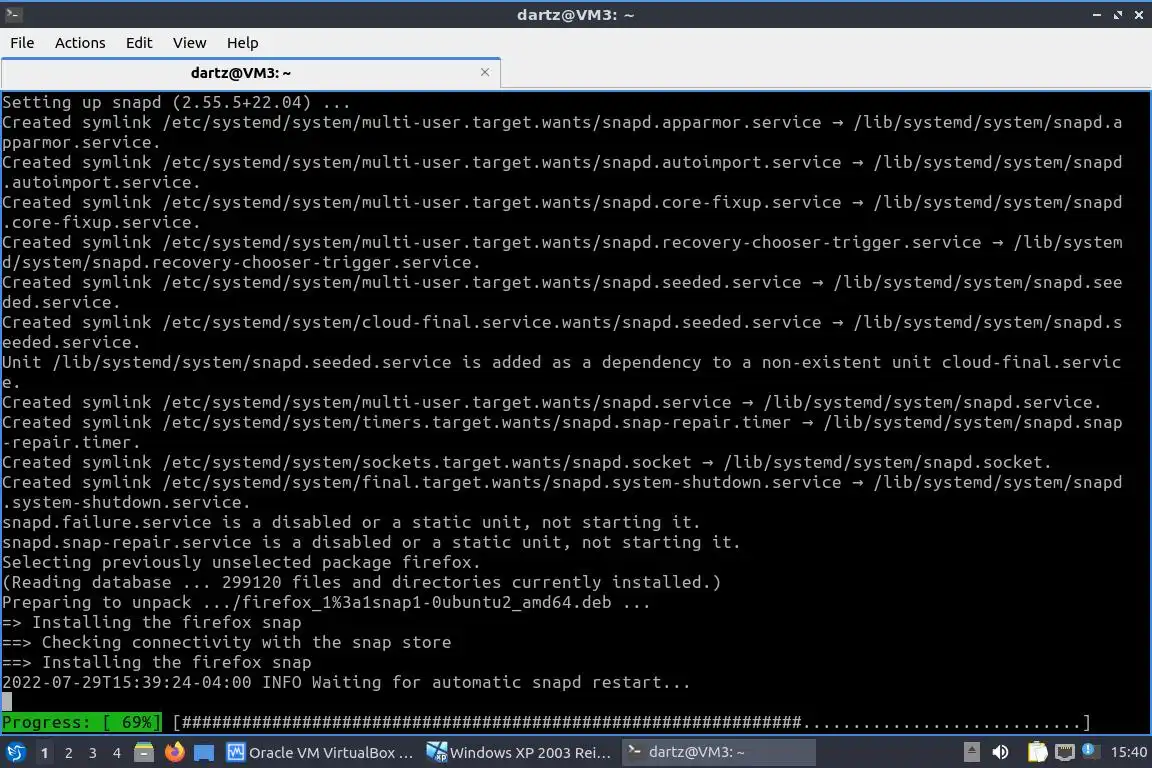Switch to Windows XP 2003 taskbar window
This screenshot has width=1152, height=768.
[519, 753]
